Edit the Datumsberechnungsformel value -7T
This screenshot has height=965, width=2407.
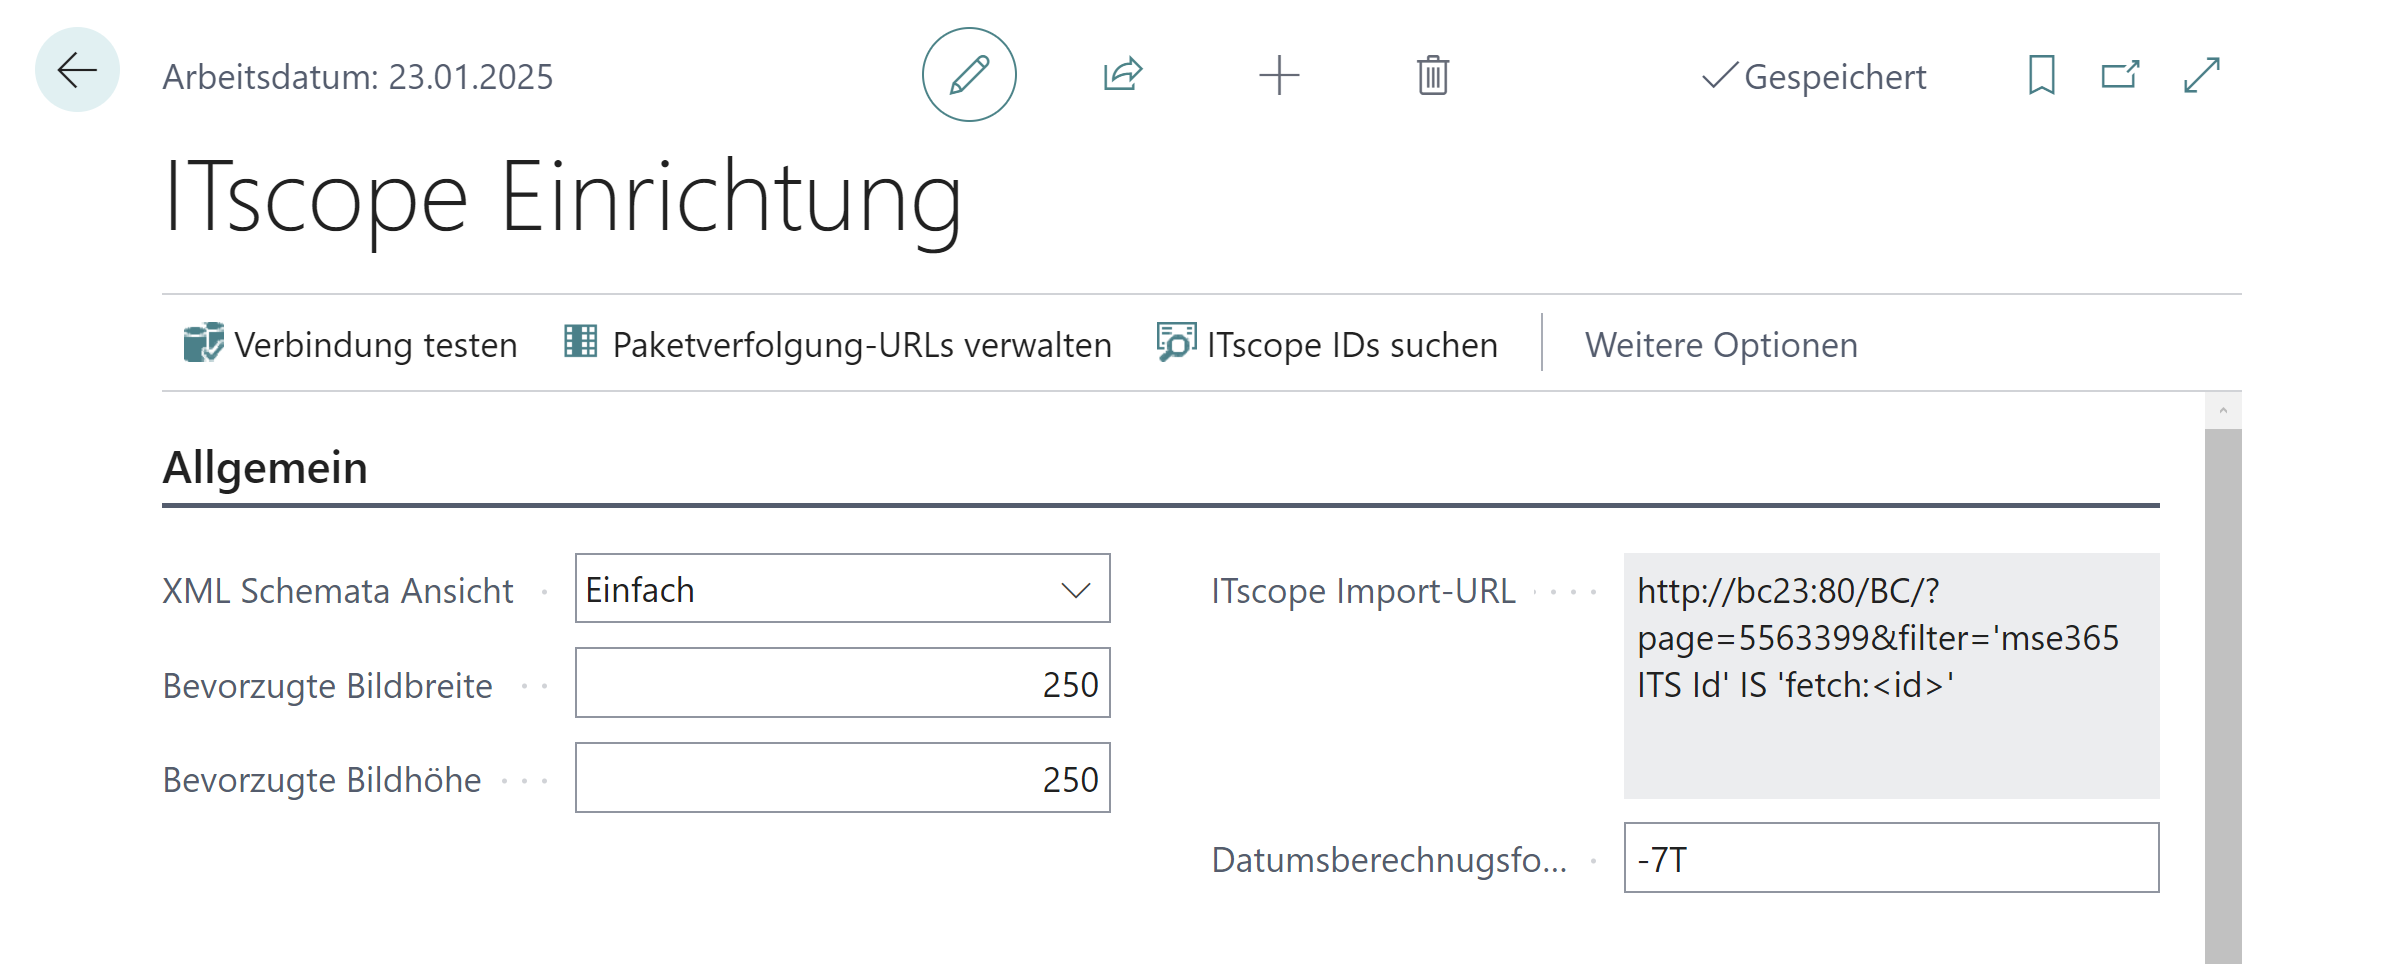(x=1889, y=858)
